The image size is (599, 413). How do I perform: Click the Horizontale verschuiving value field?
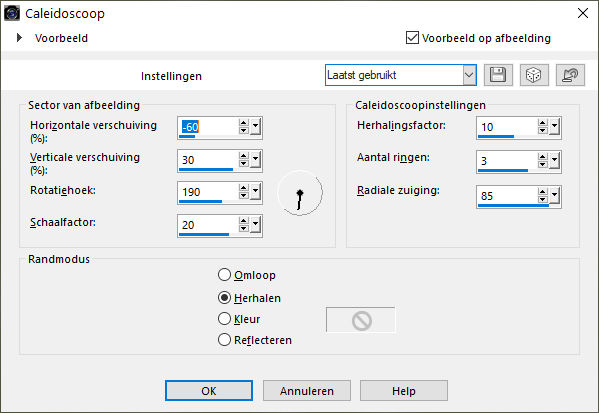pyautogui.click(x=208, y=127)
